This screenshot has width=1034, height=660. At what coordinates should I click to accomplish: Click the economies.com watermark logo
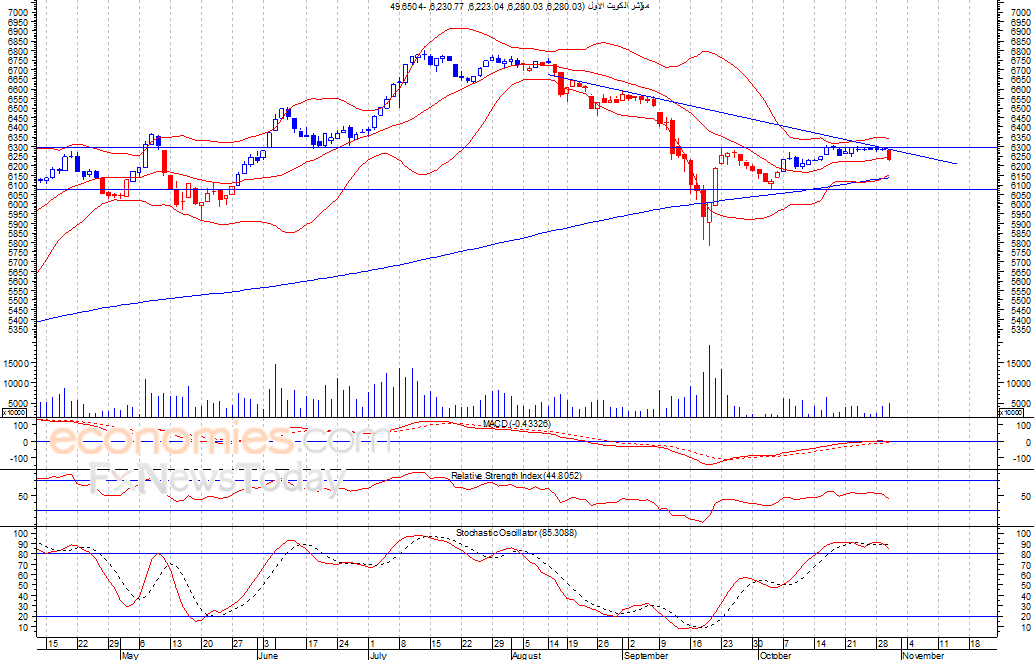[218, 439]
